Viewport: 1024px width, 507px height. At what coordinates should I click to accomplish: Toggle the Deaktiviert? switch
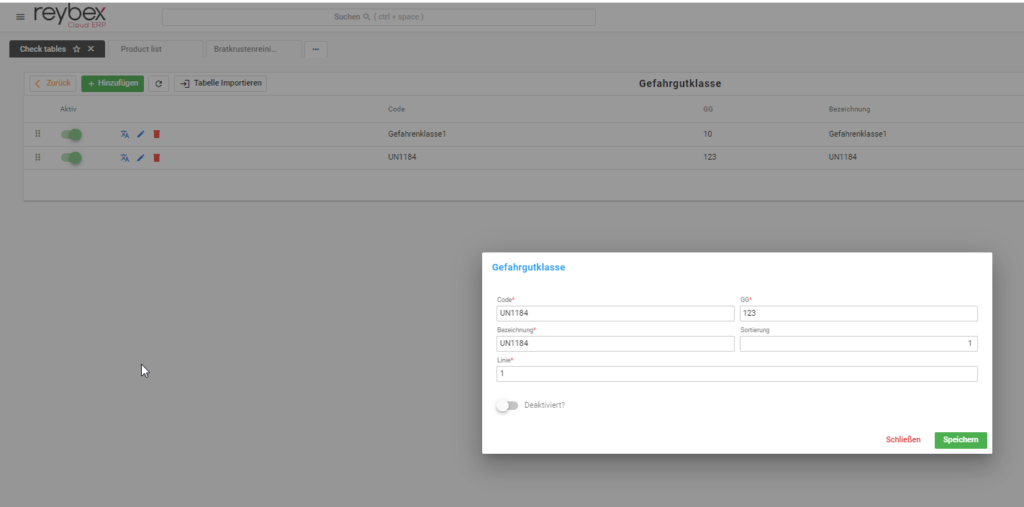[x=507, y=405]
